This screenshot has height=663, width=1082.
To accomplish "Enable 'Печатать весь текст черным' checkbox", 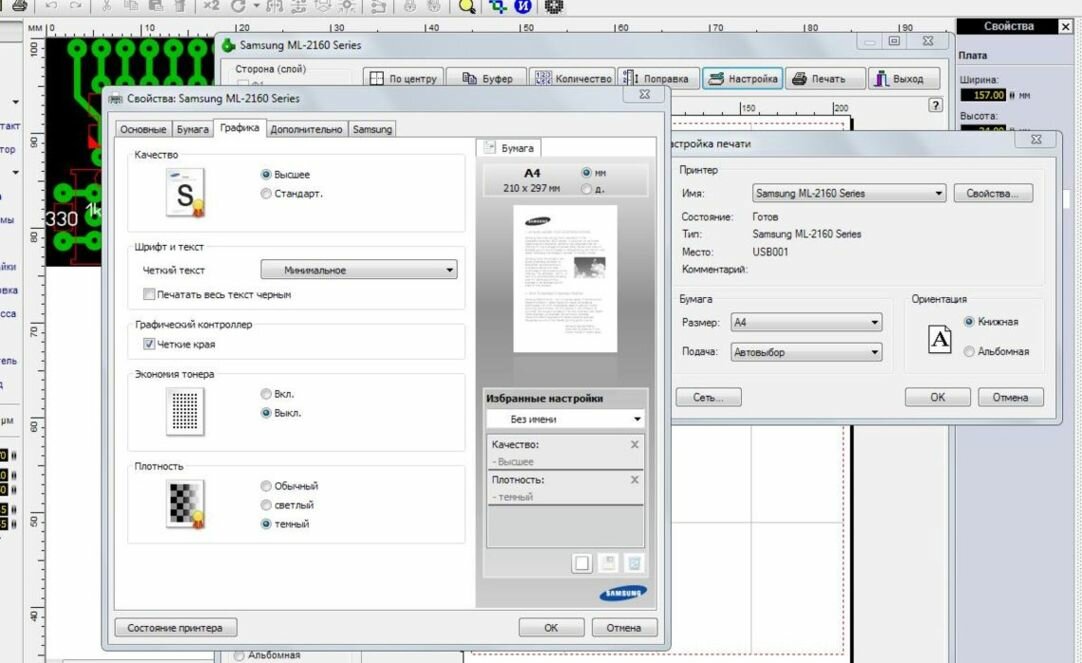I will [148, 294].
